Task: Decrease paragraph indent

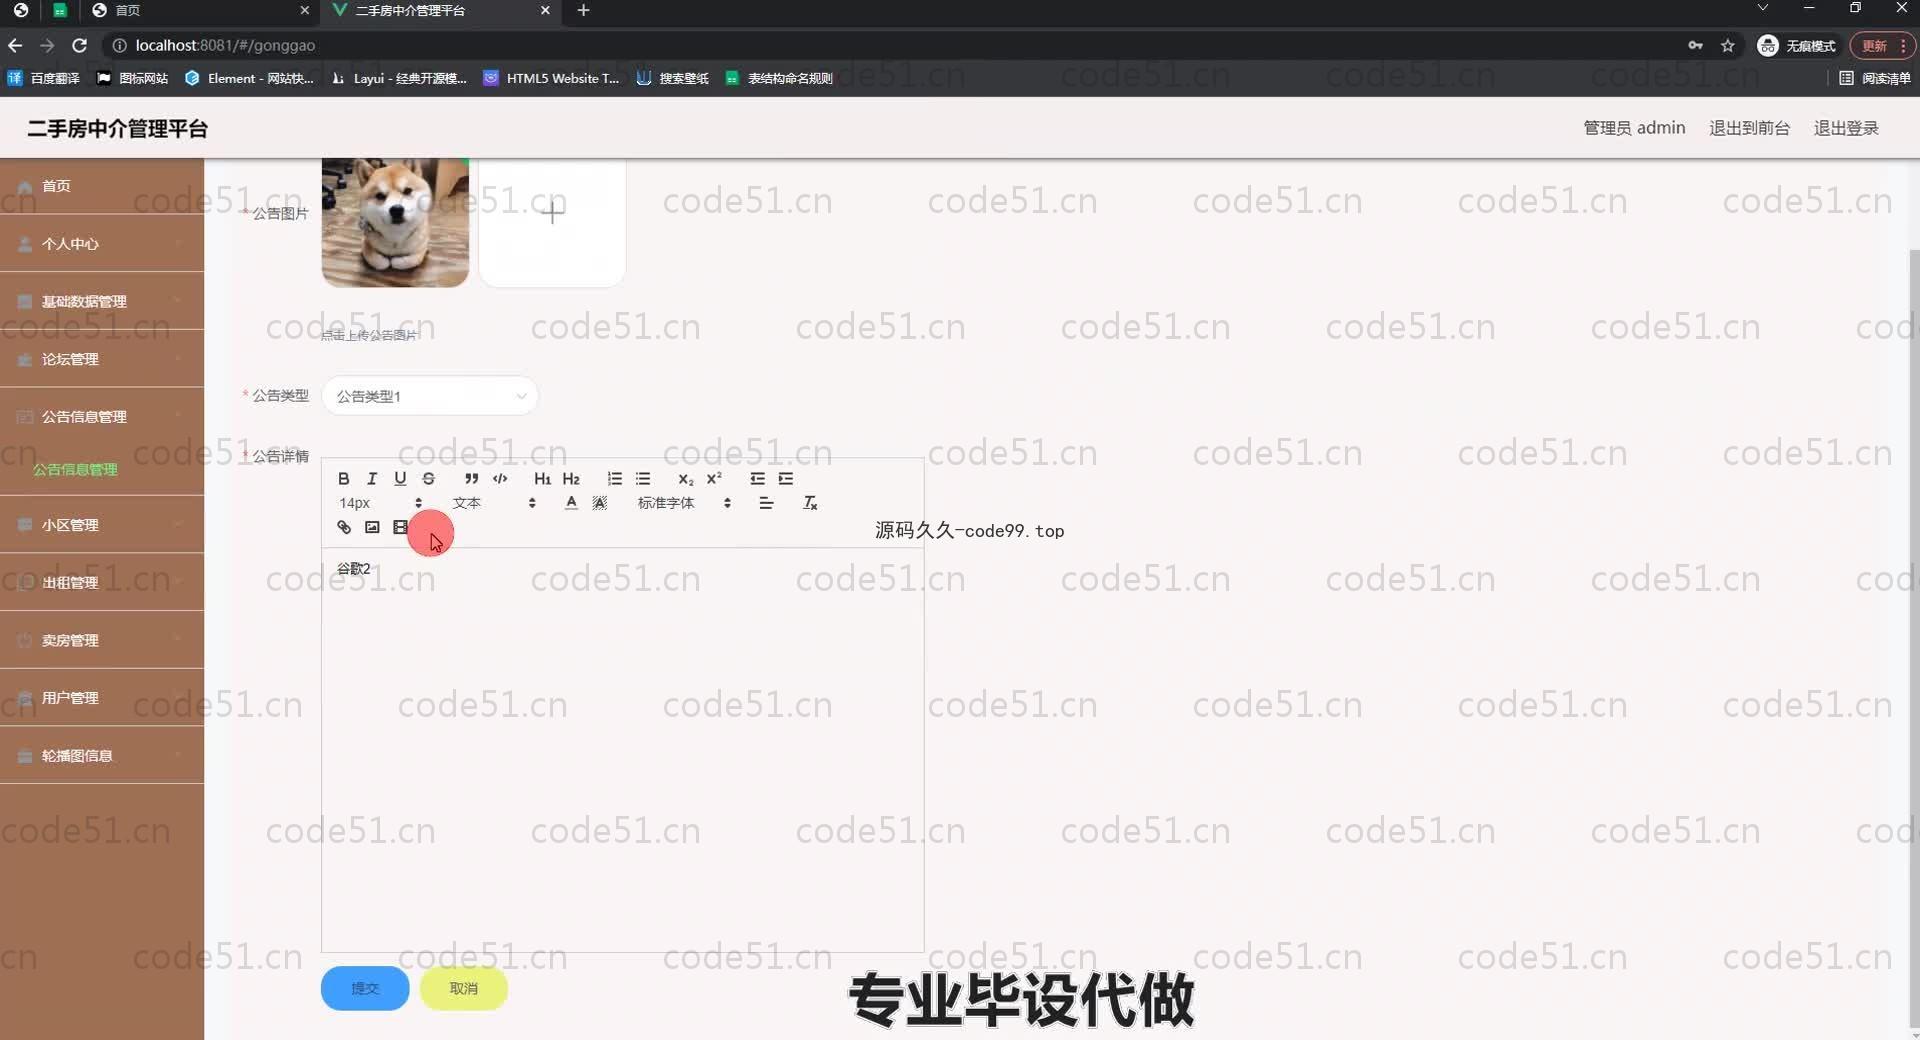Action: (757, 479)
